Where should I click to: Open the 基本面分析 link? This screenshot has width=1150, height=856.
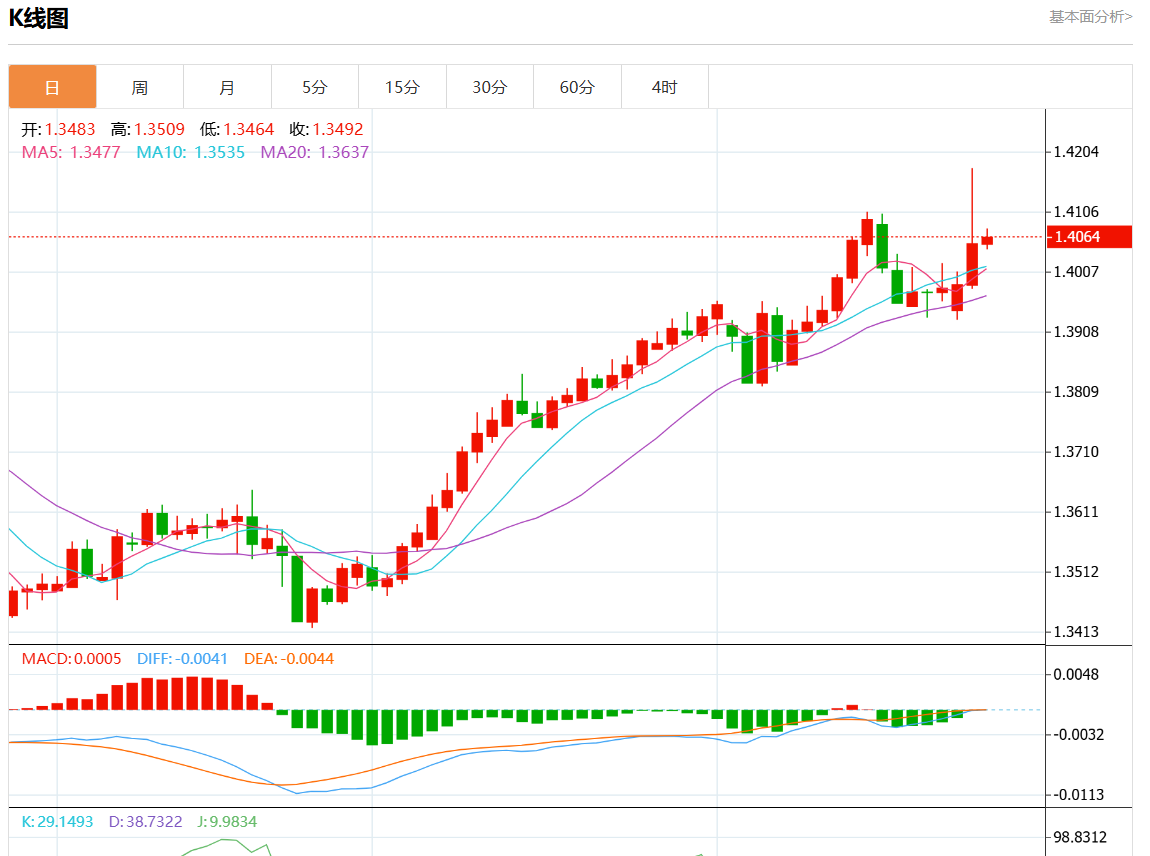point(1091,17)
